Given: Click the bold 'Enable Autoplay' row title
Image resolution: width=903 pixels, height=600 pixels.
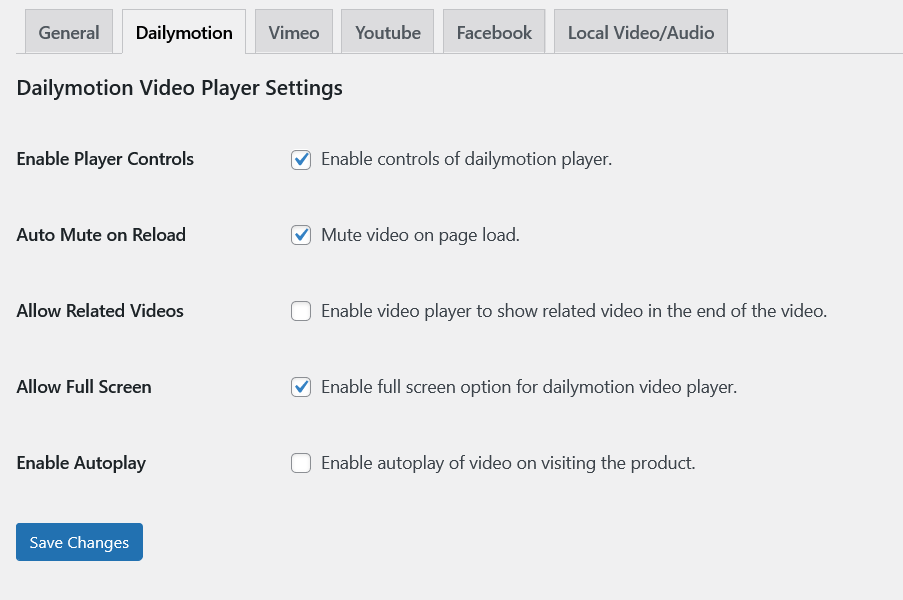Looking at the screenshot, I should pyautogui.click(x=81, y=463).
